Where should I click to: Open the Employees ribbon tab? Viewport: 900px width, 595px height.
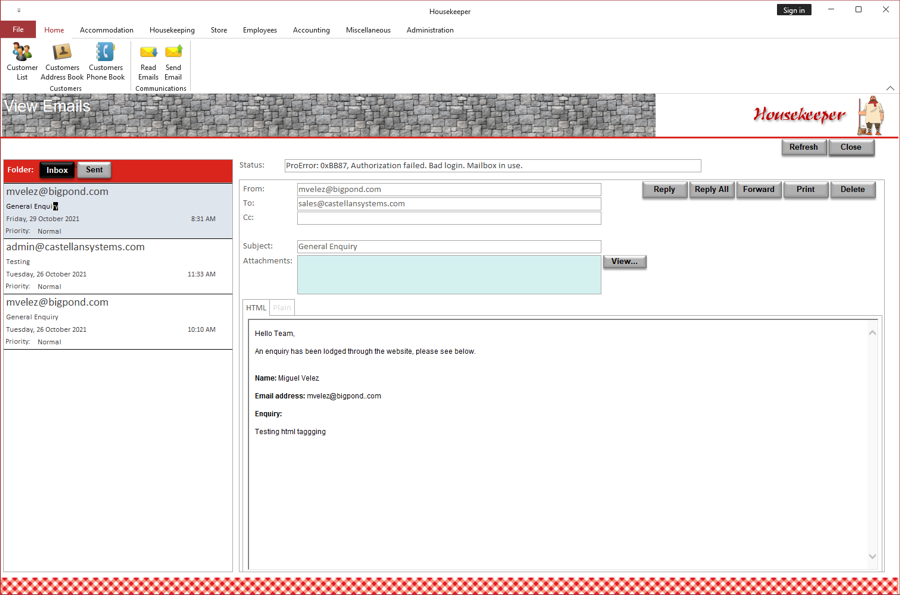(x=259, y=30)
